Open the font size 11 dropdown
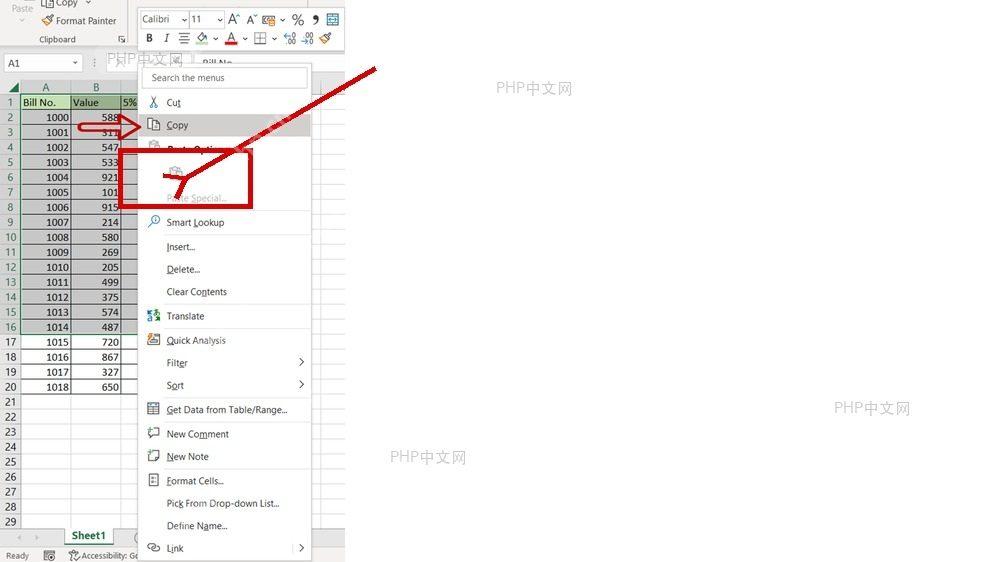This screenshot has width=1000, height=562. [x=219, y=20]
